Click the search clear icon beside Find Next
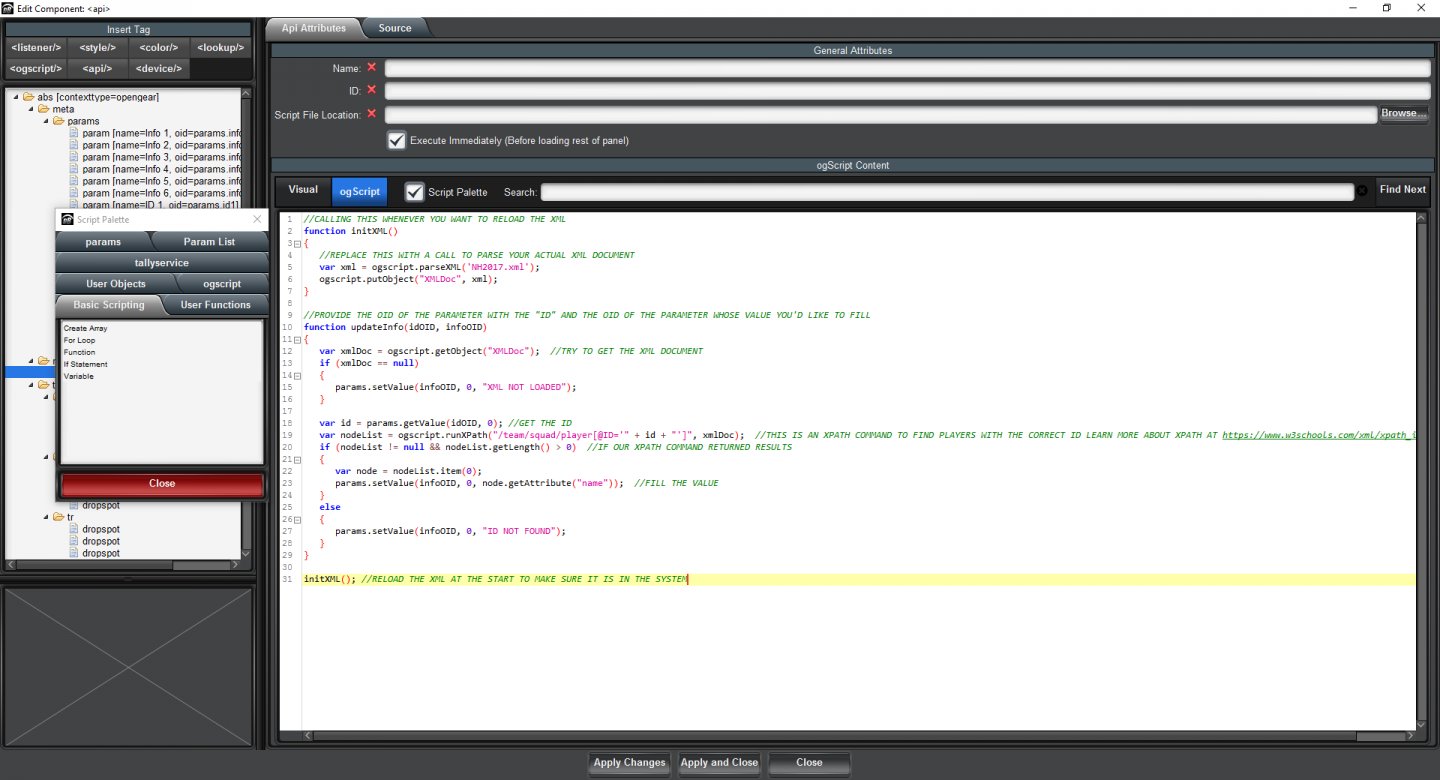This screenshot has width=1440, height=780. [x=1361, y=191]
